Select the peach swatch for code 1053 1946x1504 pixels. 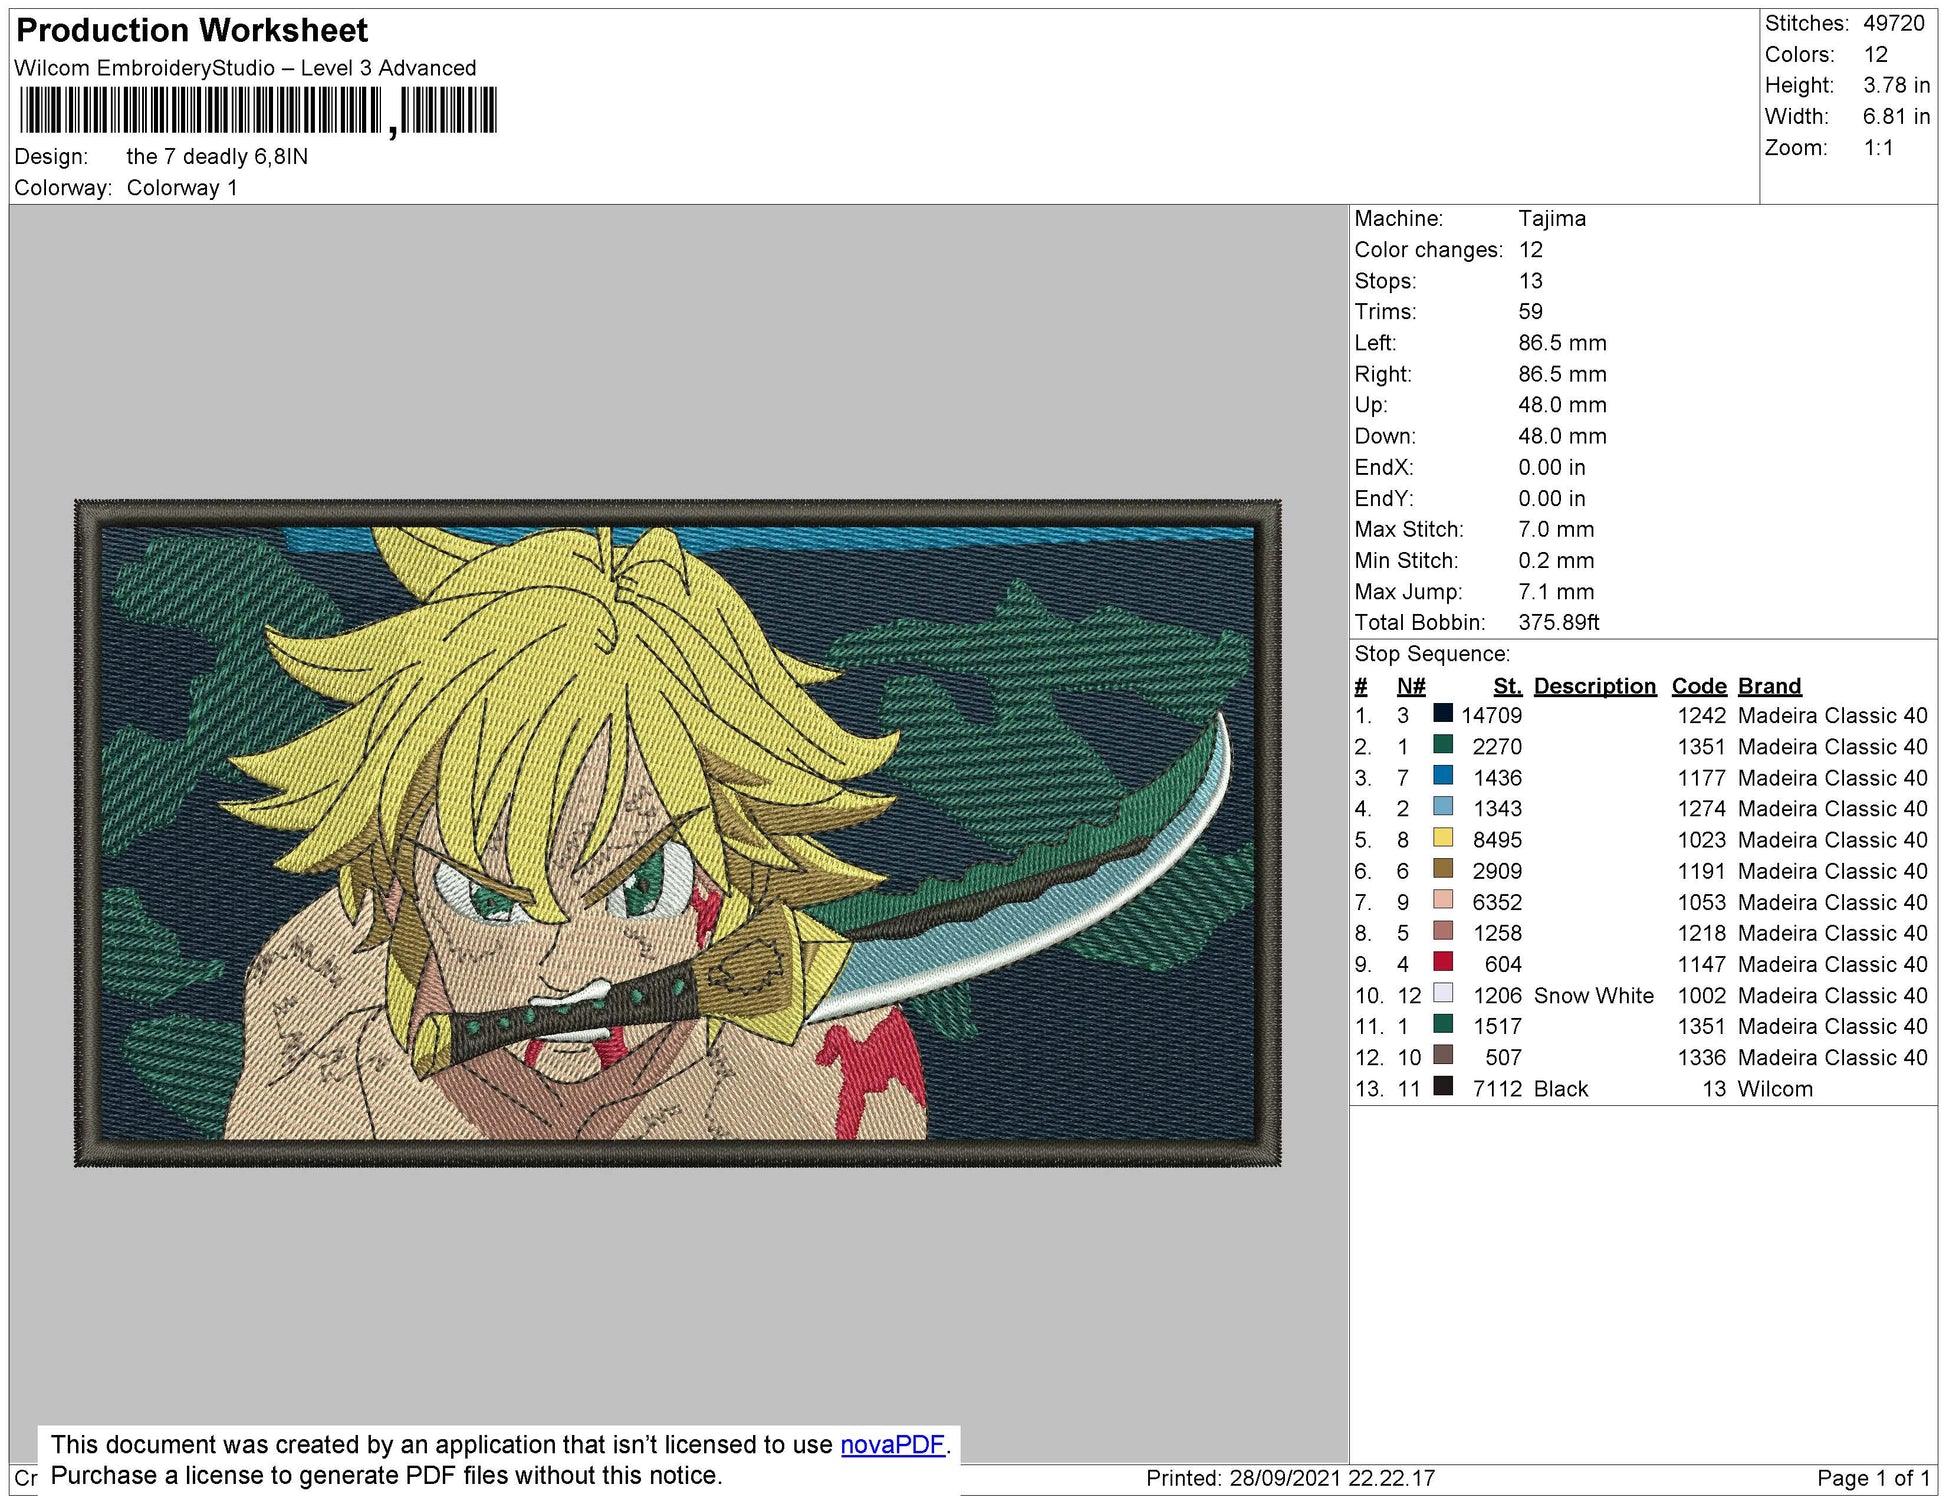click(1443, 900)
